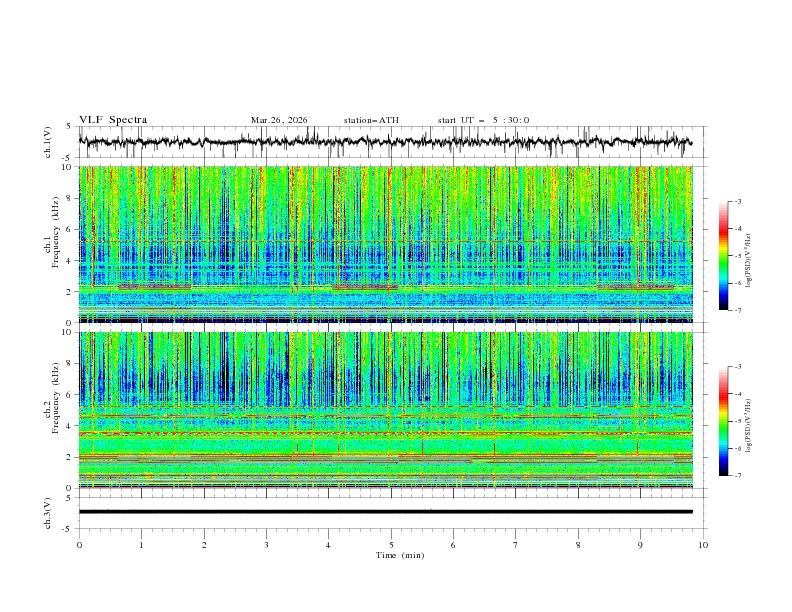Click the 'station=ATH' label
Image resolution: width=792 pixels, height=612 pixels.
(371, 120)
